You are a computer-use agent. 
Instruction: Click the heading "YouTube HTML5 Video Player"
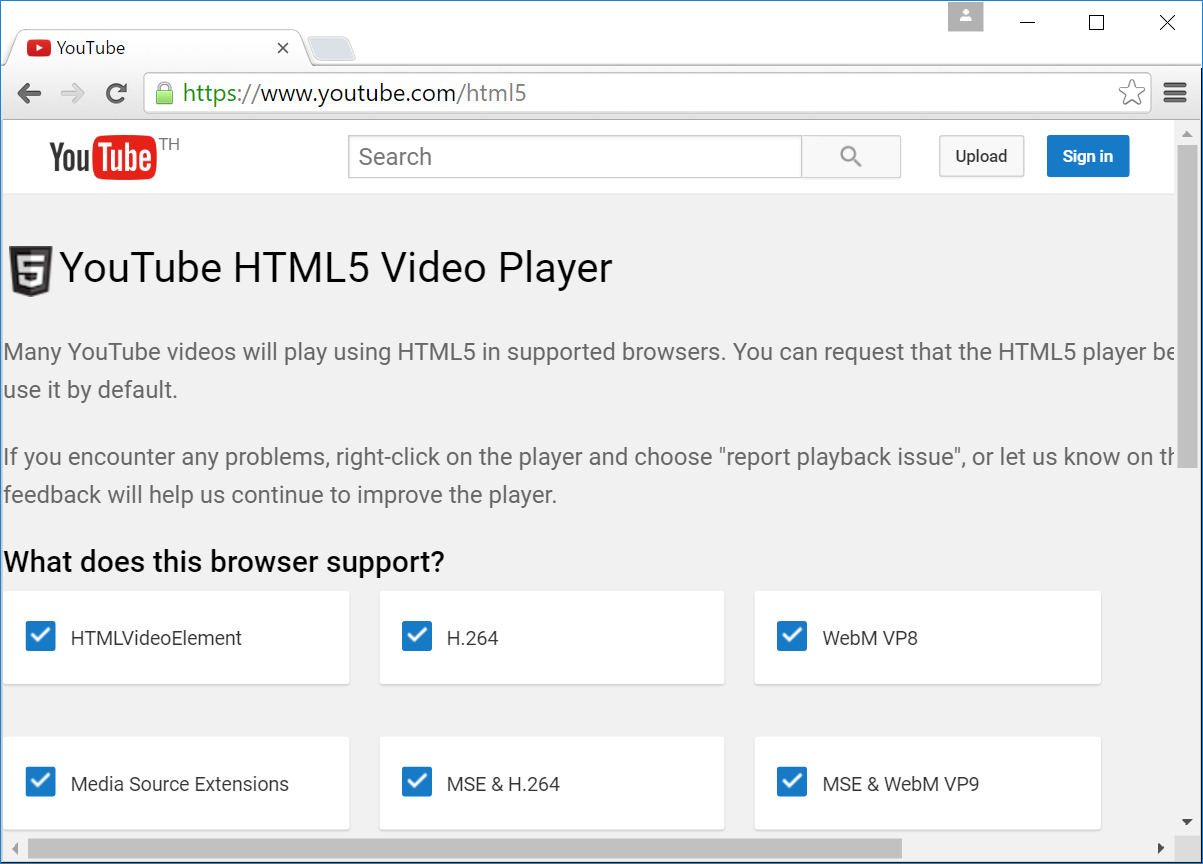tap(336, 268)
